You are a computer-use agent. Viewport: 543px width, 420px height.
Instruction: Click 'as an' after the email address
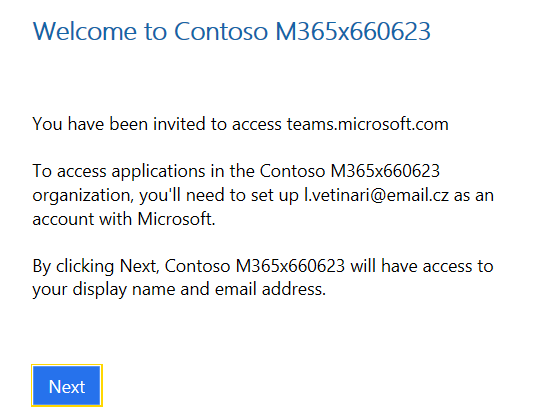[474, 195]
